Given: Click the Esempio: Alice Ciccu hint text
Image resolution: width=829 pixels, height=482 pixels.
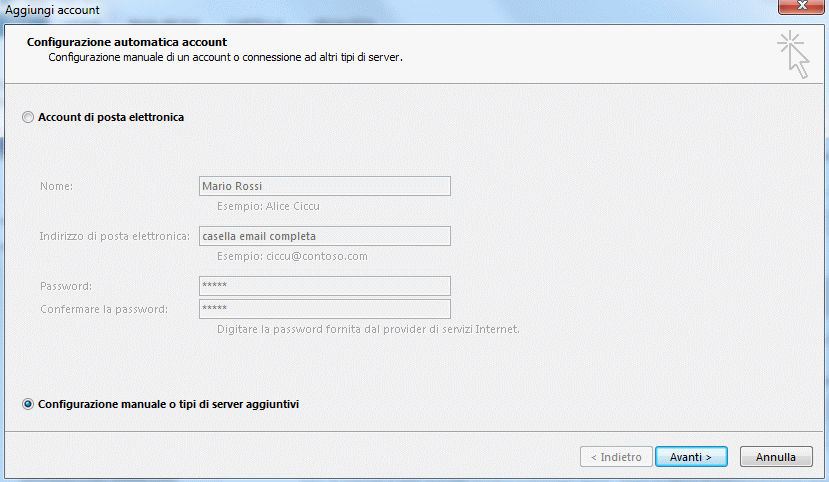Looking at the screenshot, I should coord(268,206).
